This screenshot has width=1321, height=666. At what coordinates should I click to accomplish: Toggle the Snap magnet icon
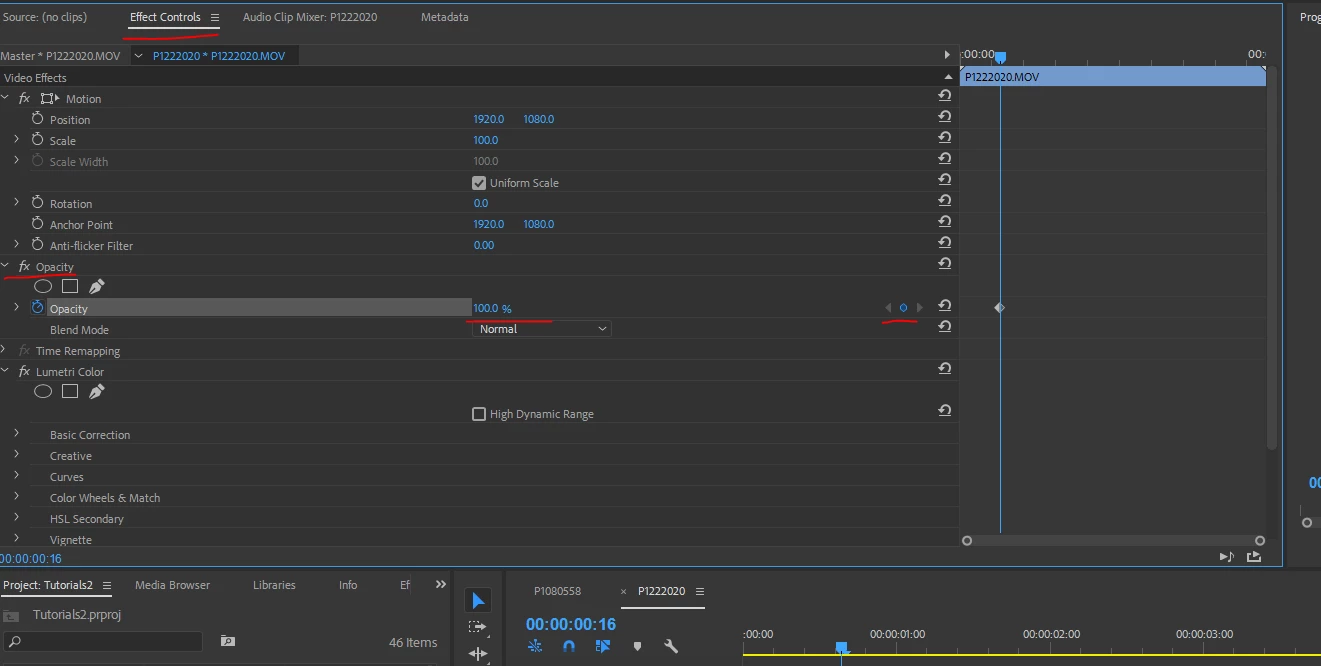pyautogui.click(x=569, y=646)
